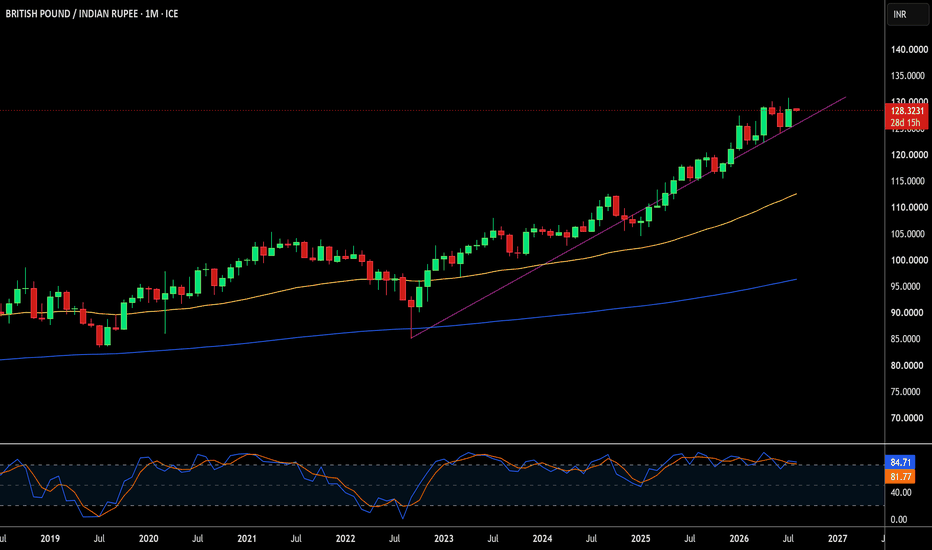
Task: Click the 40.00 level on the oscillator scale
Action: [x=900, y=492]
